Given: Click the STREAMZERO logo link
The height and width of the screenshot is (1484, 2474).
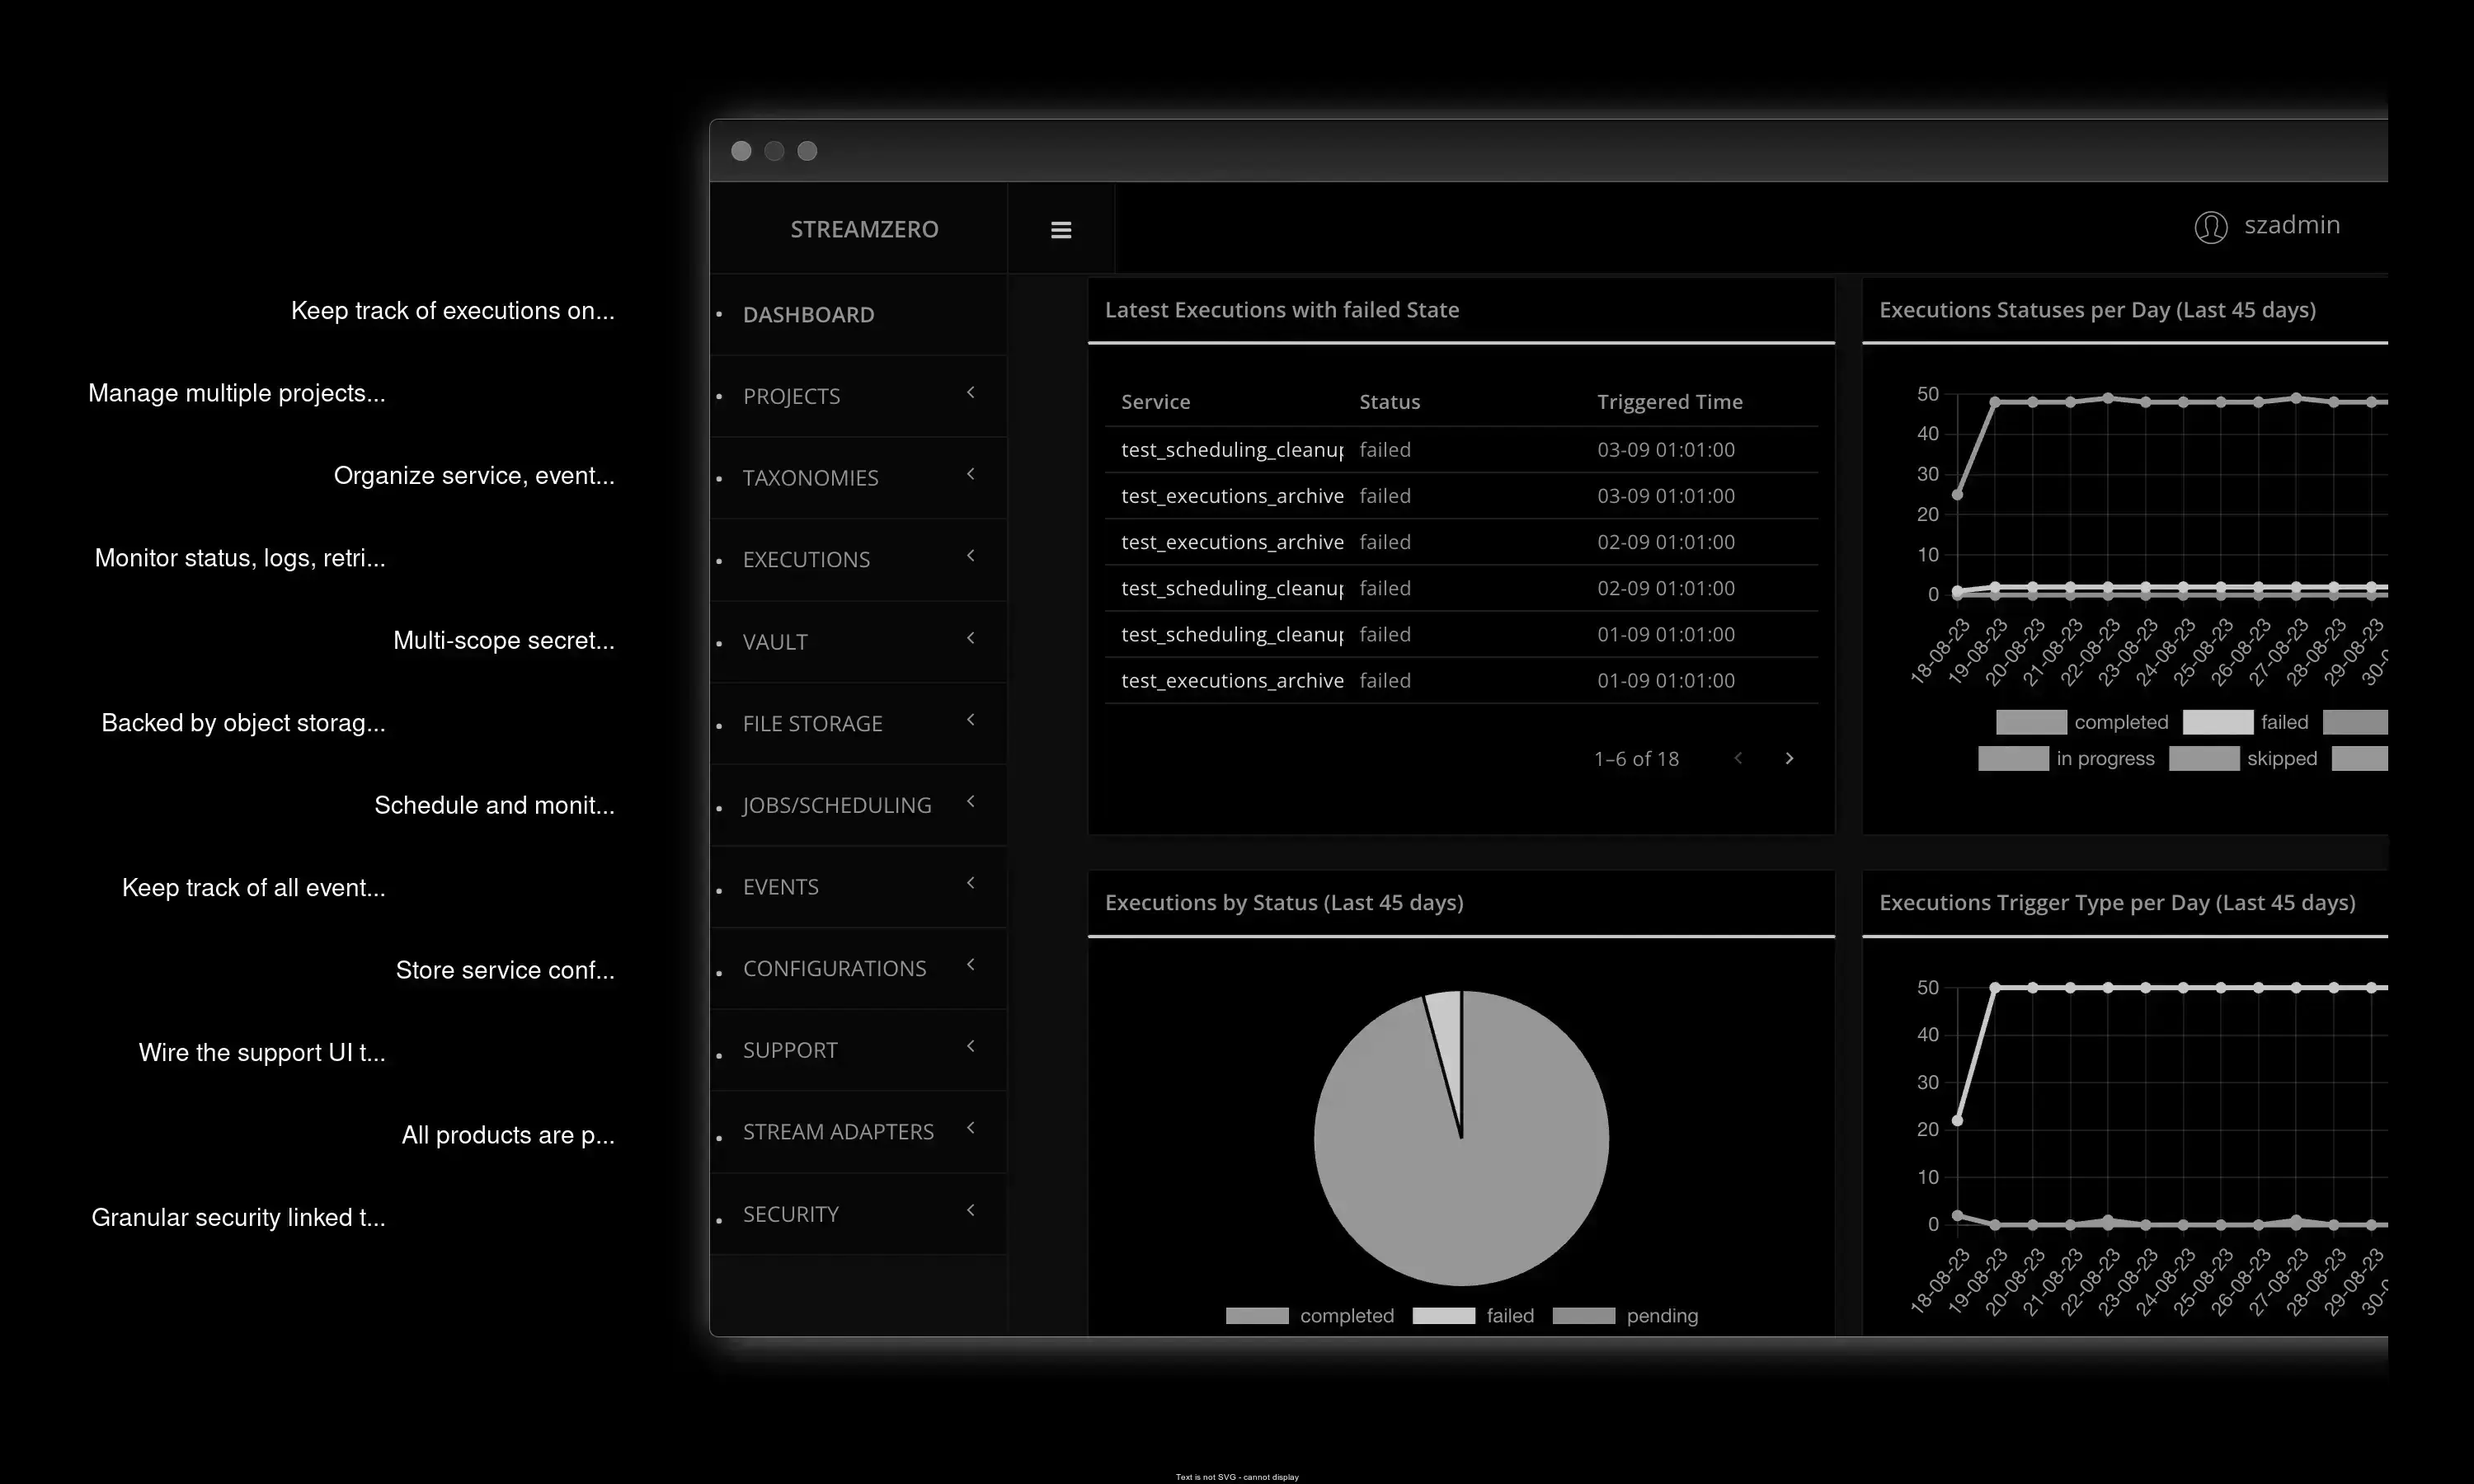Looking at the screenshot, I should [864, 229].
